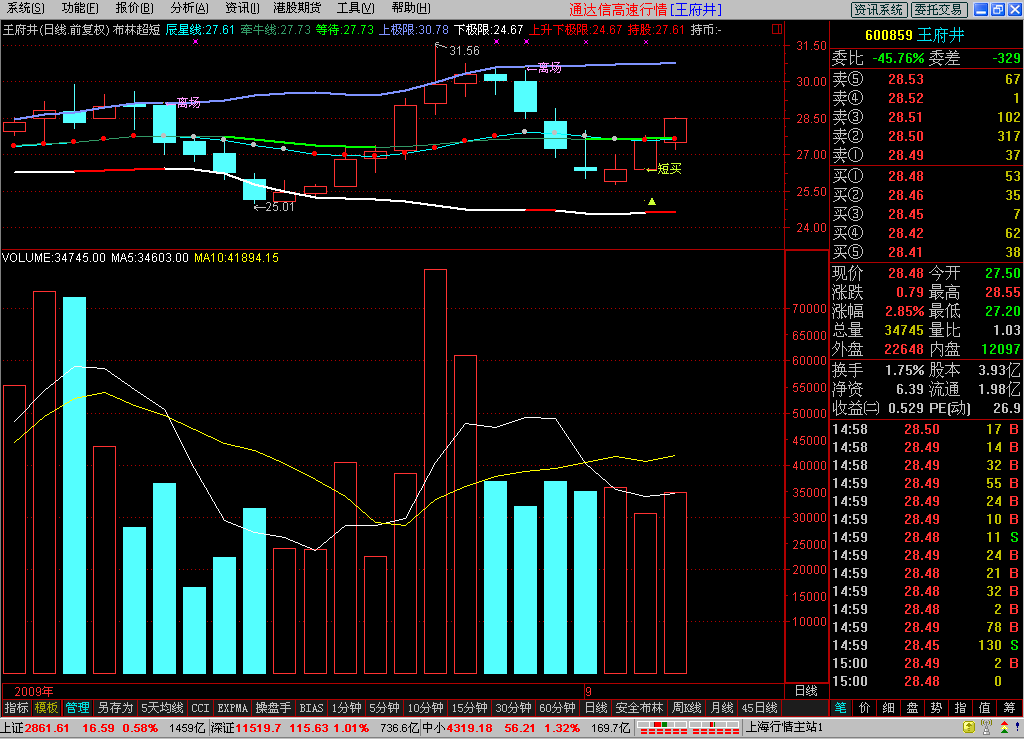Select the BIAS indicator tab
Screen dimensions: 1024x739
[x=312, y=708]
